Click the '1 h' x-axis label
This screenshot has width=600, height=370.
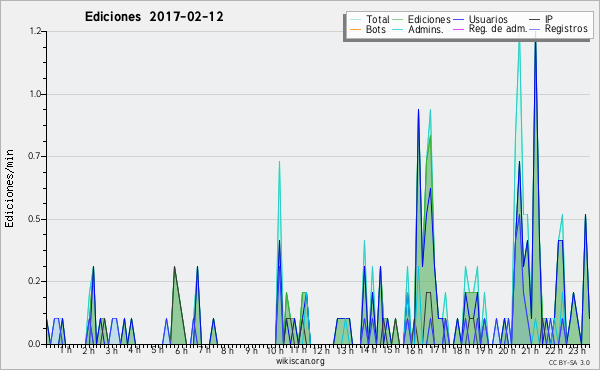(x=65, y=350)
